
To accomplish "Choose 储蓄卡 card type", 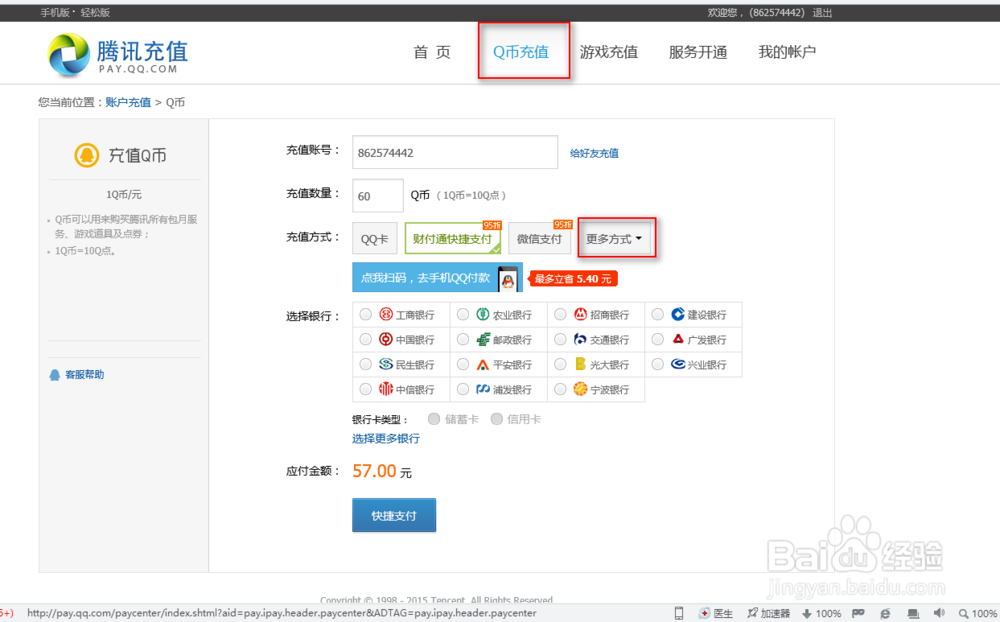I will click(x=434, y=418).
